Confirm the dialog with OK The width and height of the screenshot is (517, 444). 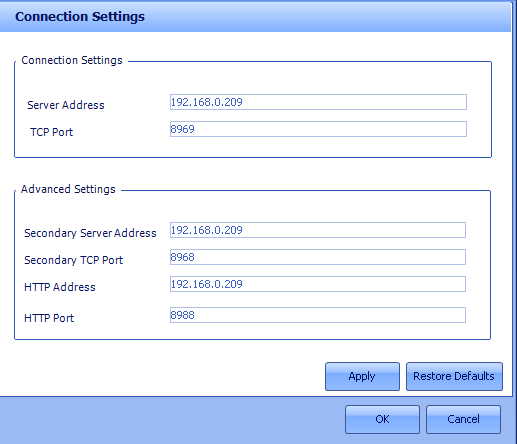(x=382, y=419)
